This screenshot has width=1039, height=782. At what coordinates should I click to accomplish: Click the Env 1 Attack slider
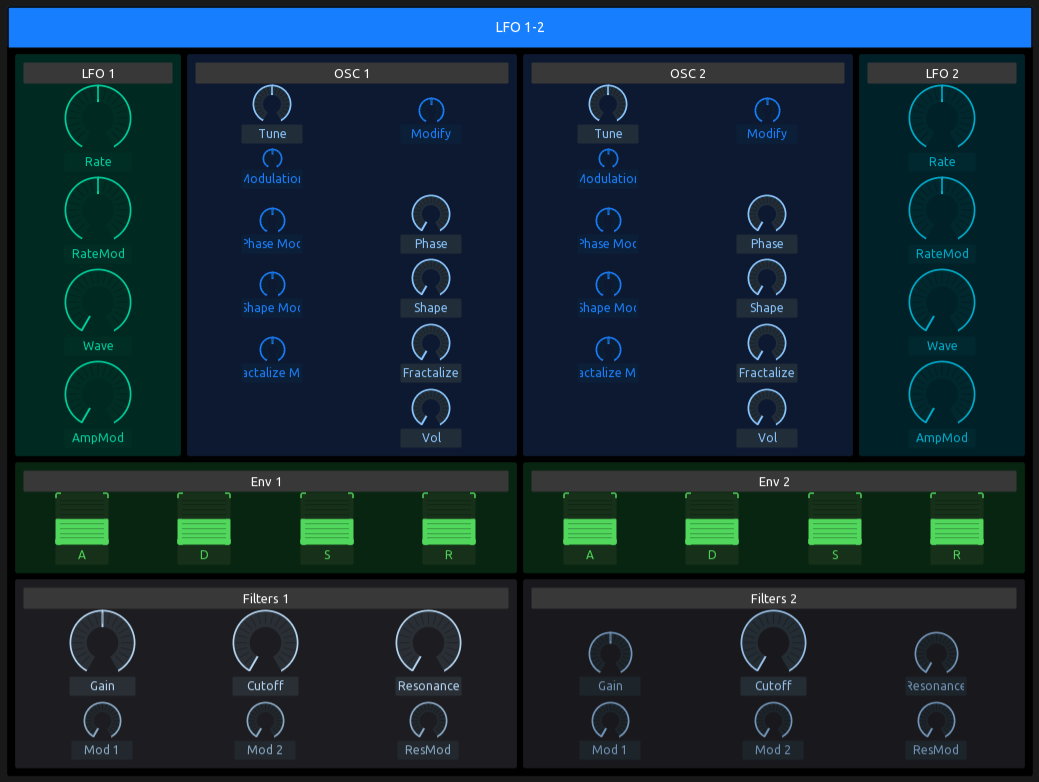click(82, 519)
